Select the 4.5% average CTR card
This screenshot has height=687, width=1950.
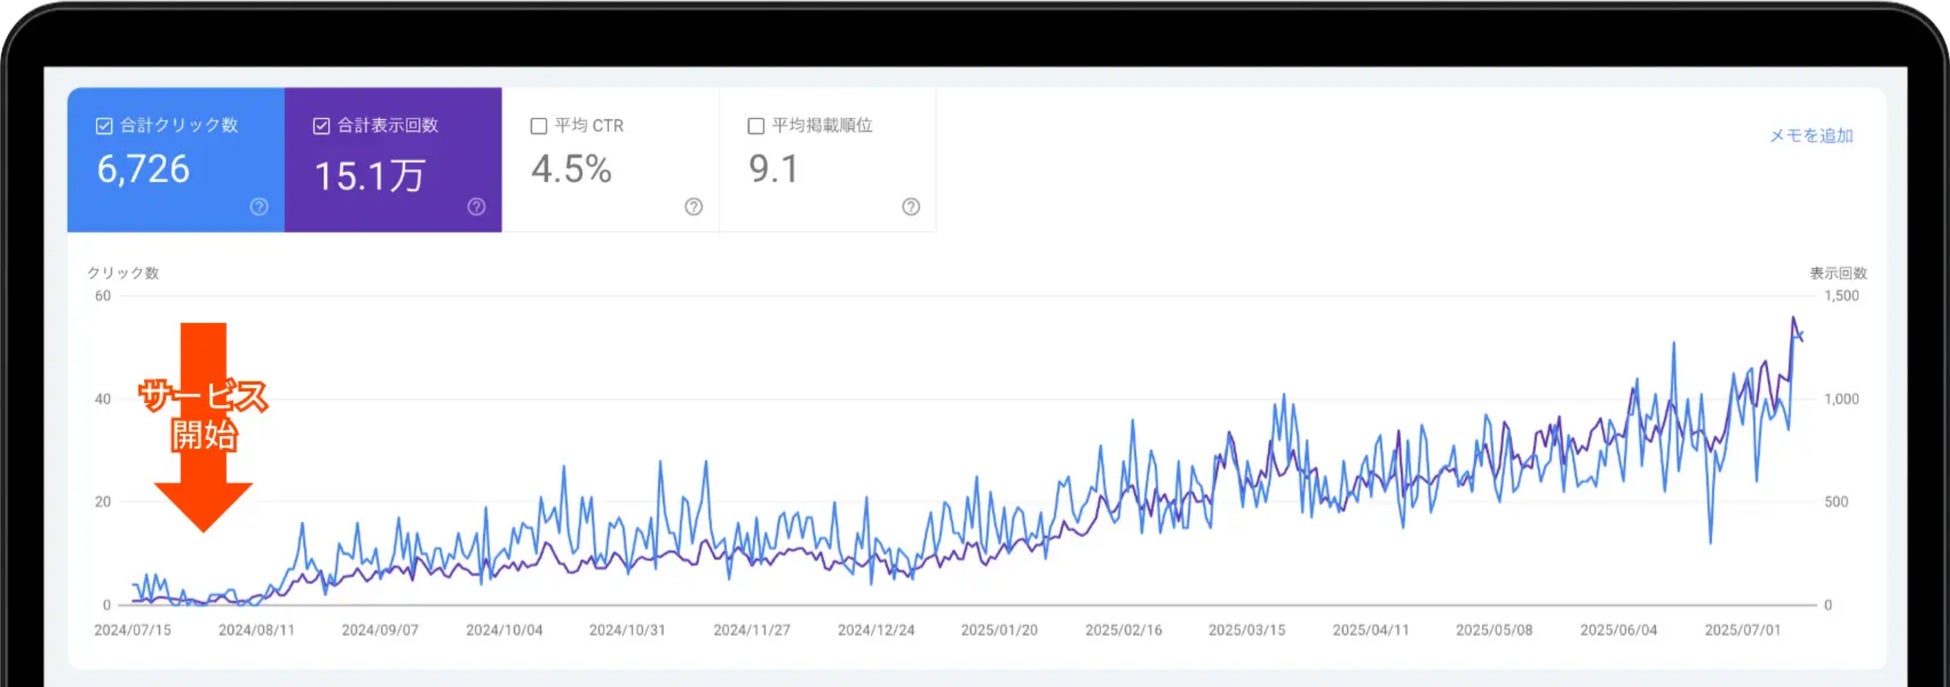610,160
